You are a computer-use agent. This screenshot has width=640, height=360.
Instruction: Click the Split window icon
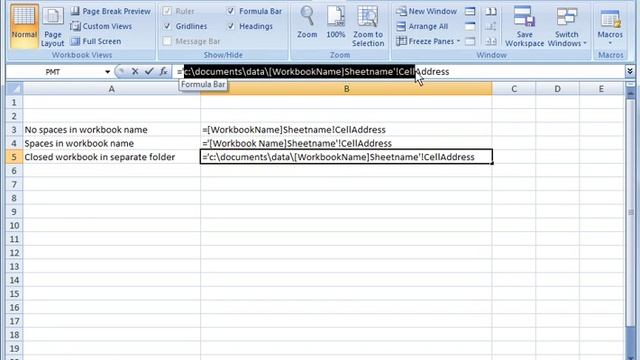point(470,11)
